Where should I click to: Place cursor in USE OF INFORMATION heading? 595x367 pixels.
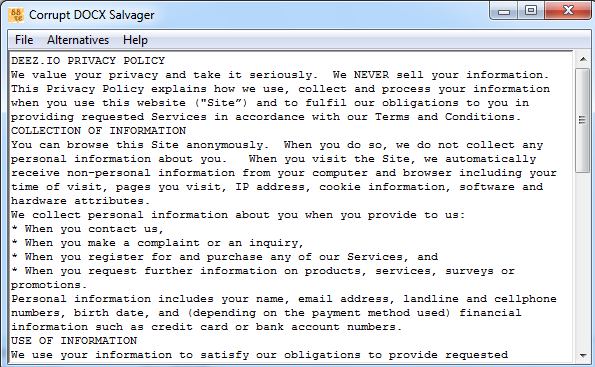pos(74,340)
